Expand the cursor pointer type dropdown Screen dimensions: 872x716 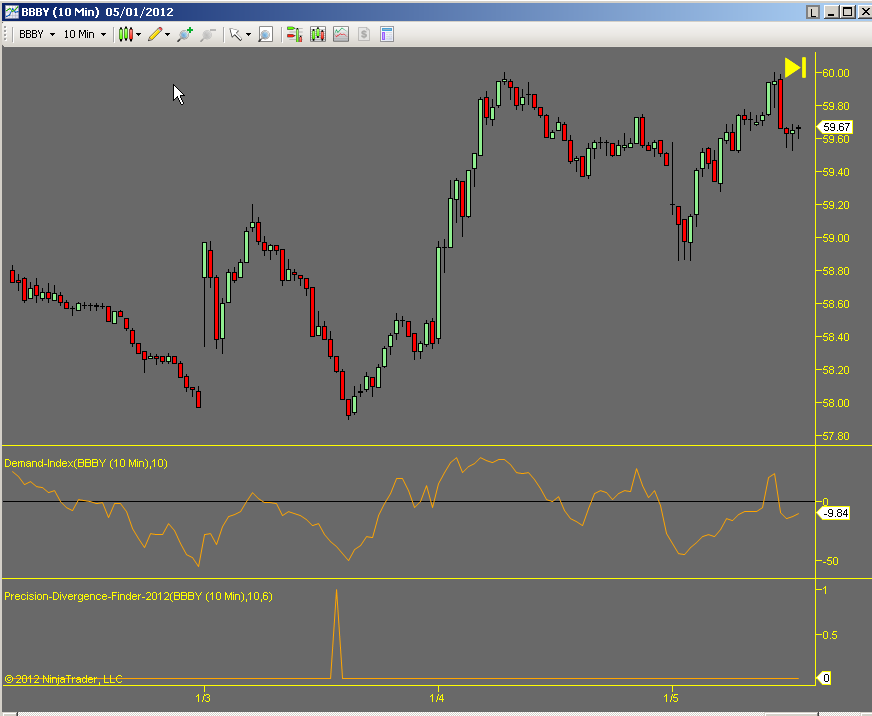pyautogui.click(x=248, y=34)
